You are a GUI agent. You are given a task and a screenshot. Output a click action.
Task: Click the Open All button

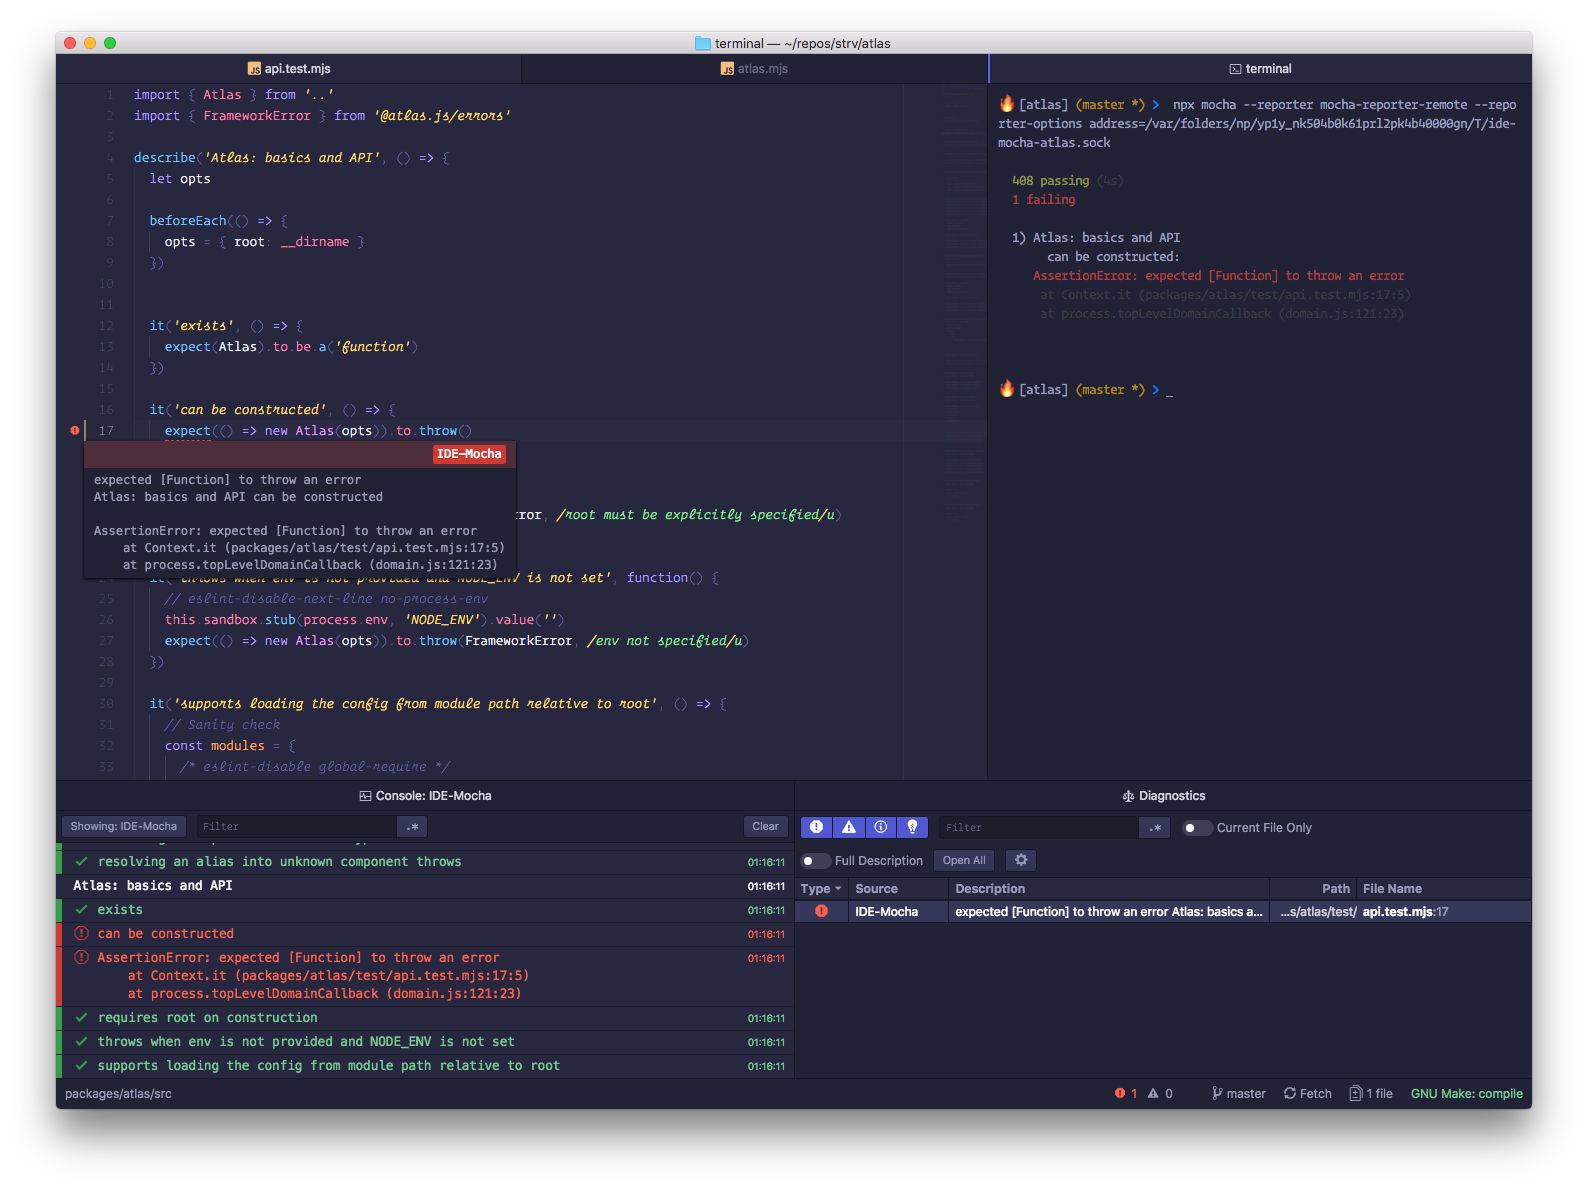pyautogui.click(x=964, y=860)
